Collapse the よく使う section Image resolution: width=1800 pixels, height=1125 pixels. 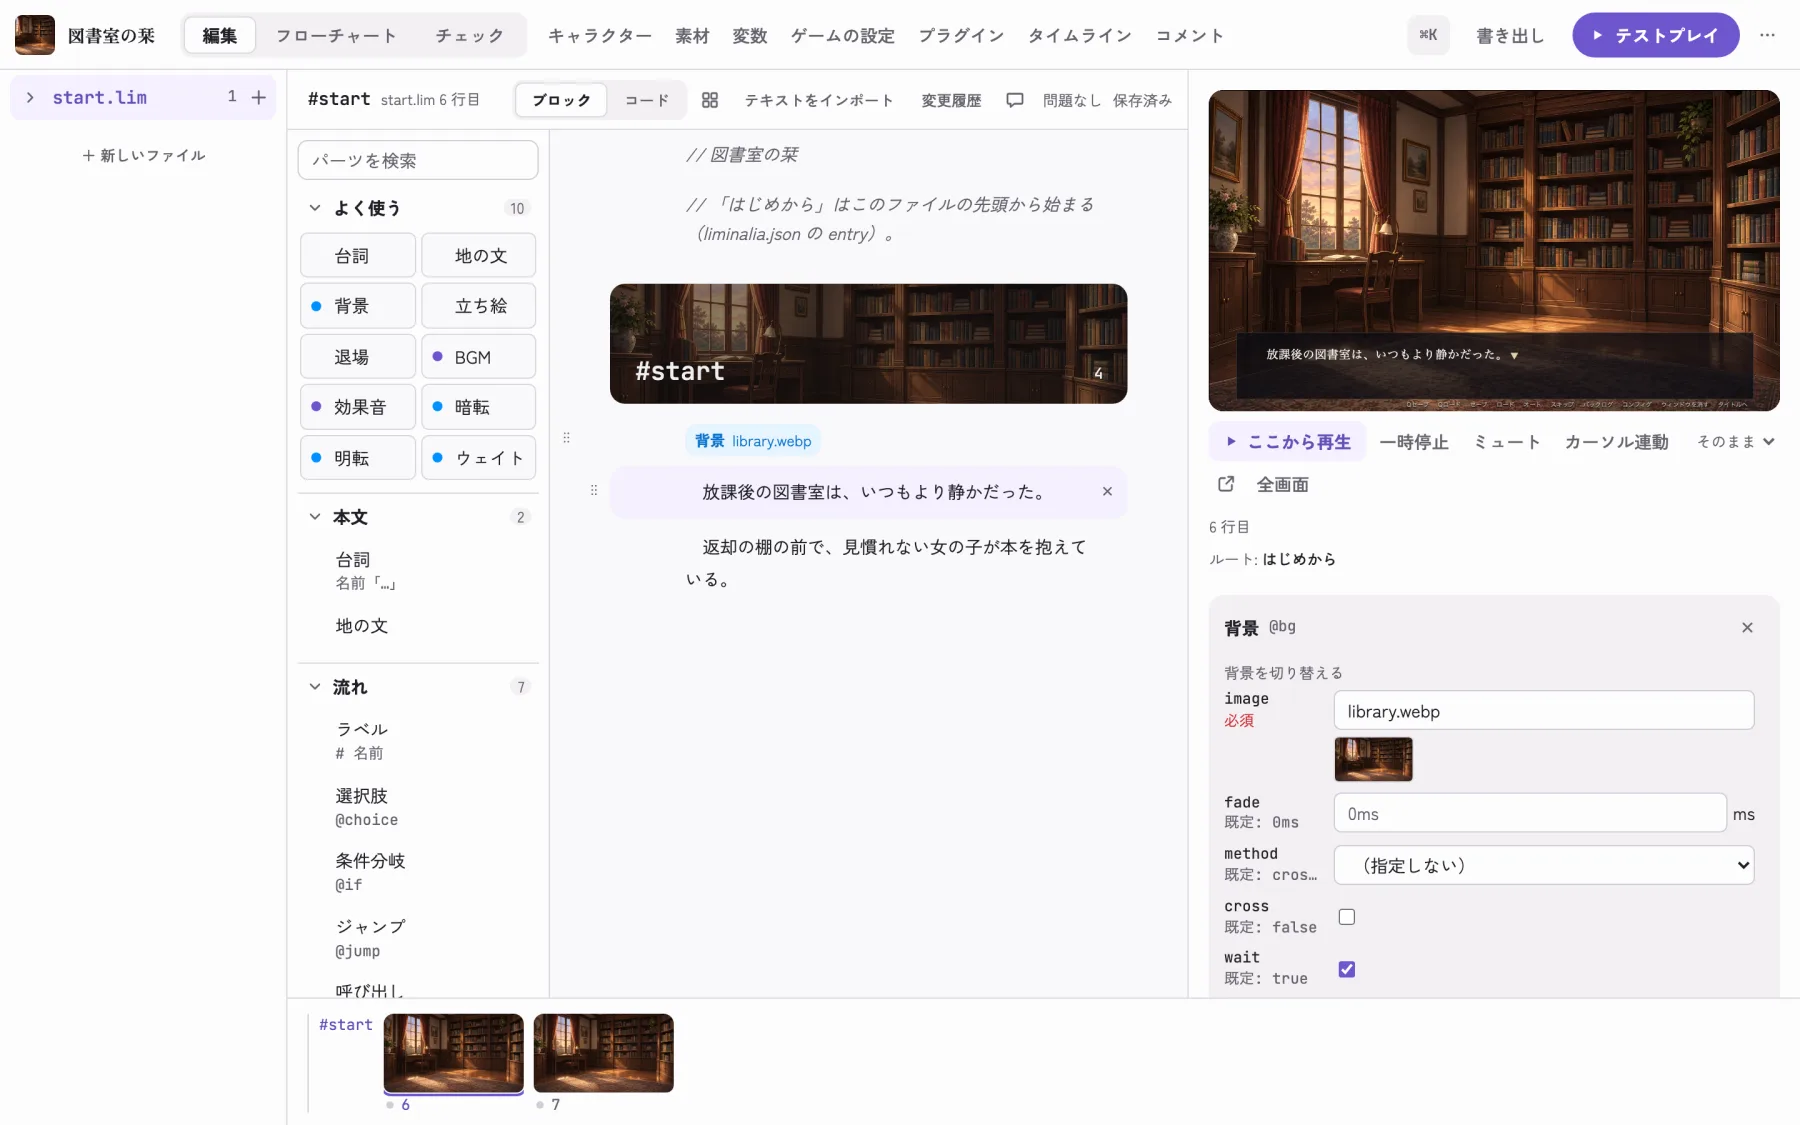(315, 208)
